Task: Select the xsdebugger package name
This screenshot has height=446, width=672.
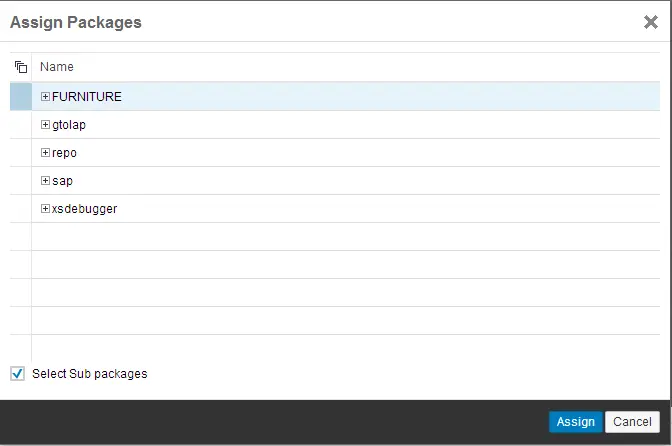Action: 84,209
